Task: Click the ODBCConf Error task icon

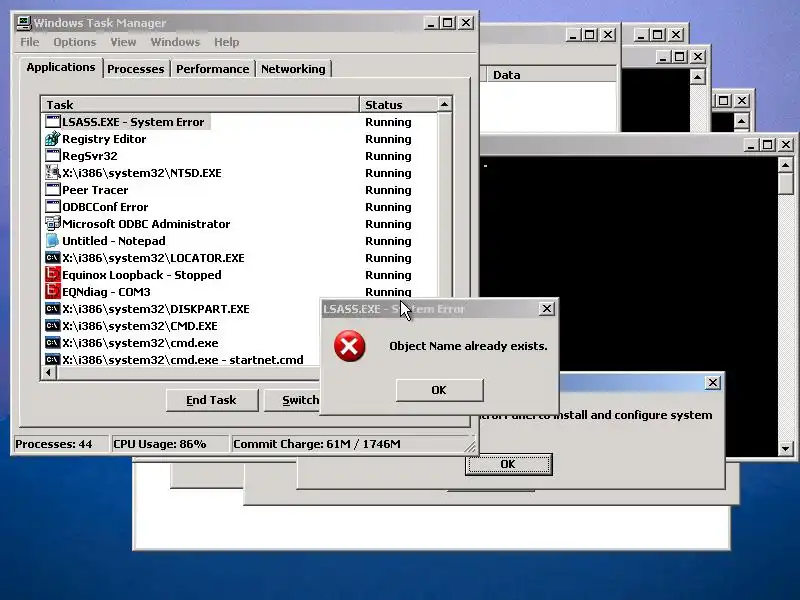Action: tap(53, 207)
